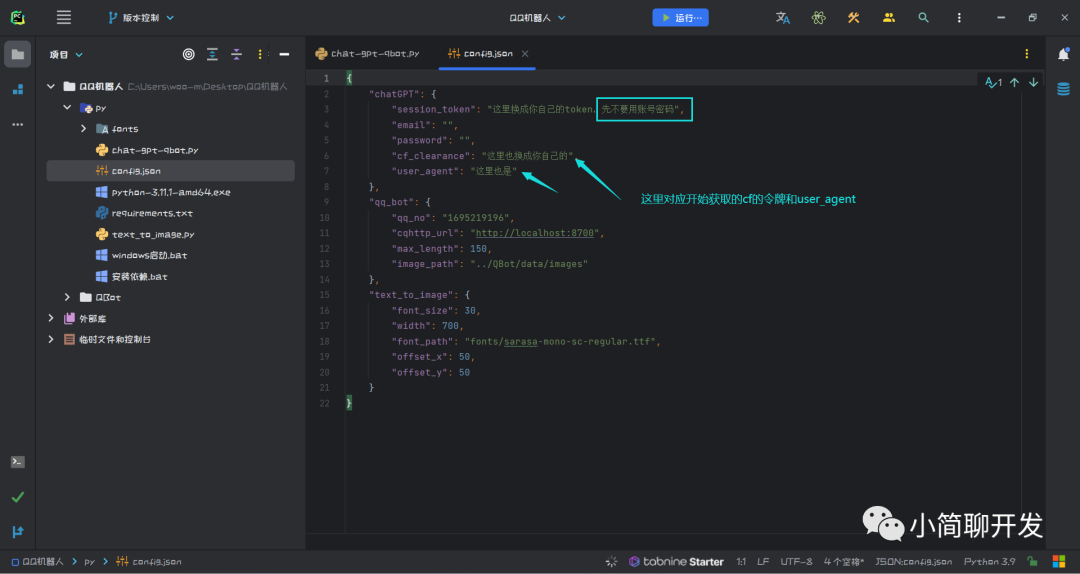Open the title bar more options icon
The image size is (1080, 574).
tap(959, 18)
